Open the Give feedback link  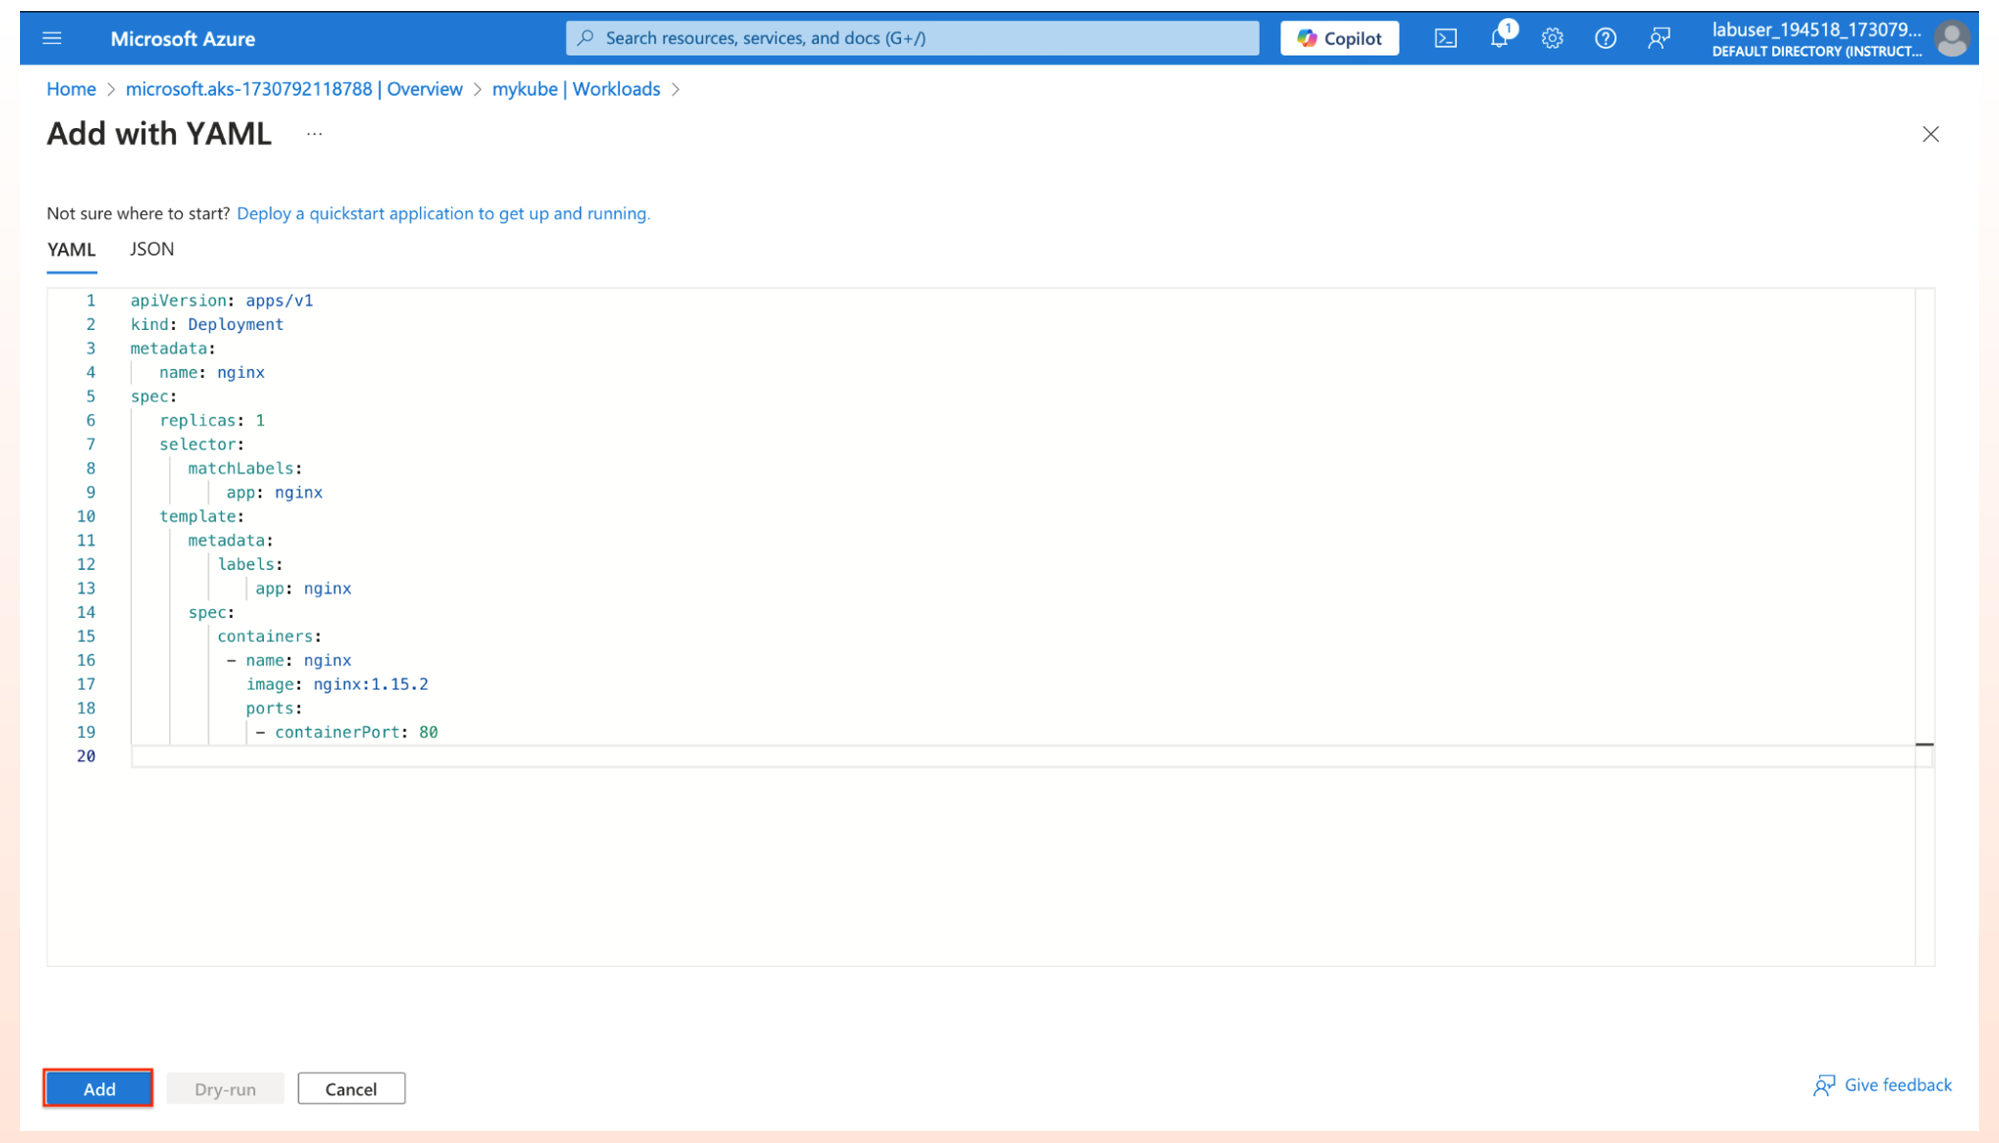[x=1882, y=1085]
